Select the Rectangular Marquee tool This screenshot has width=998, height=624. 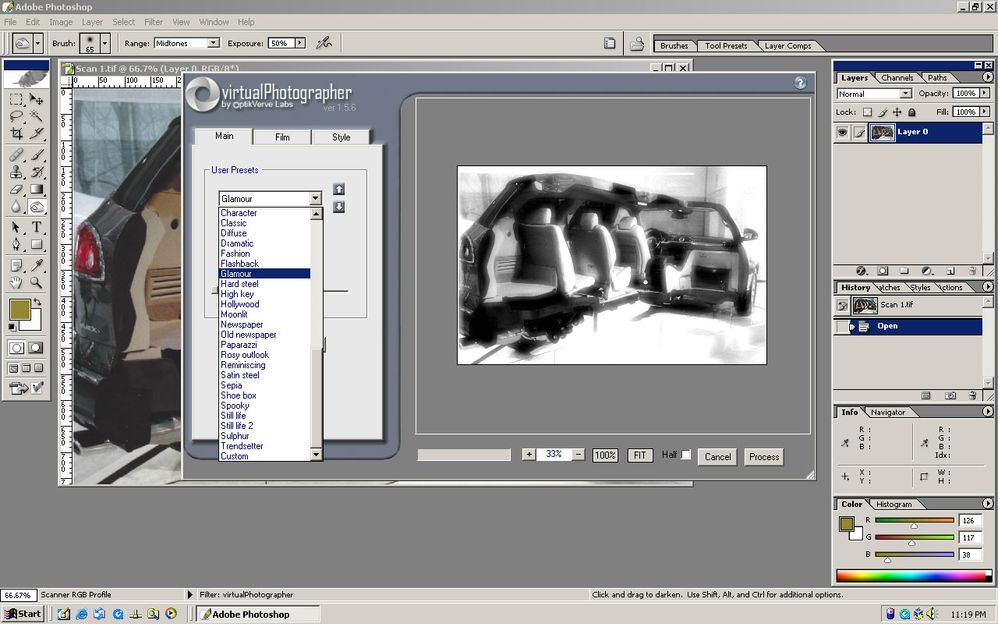tap(17, 99)
